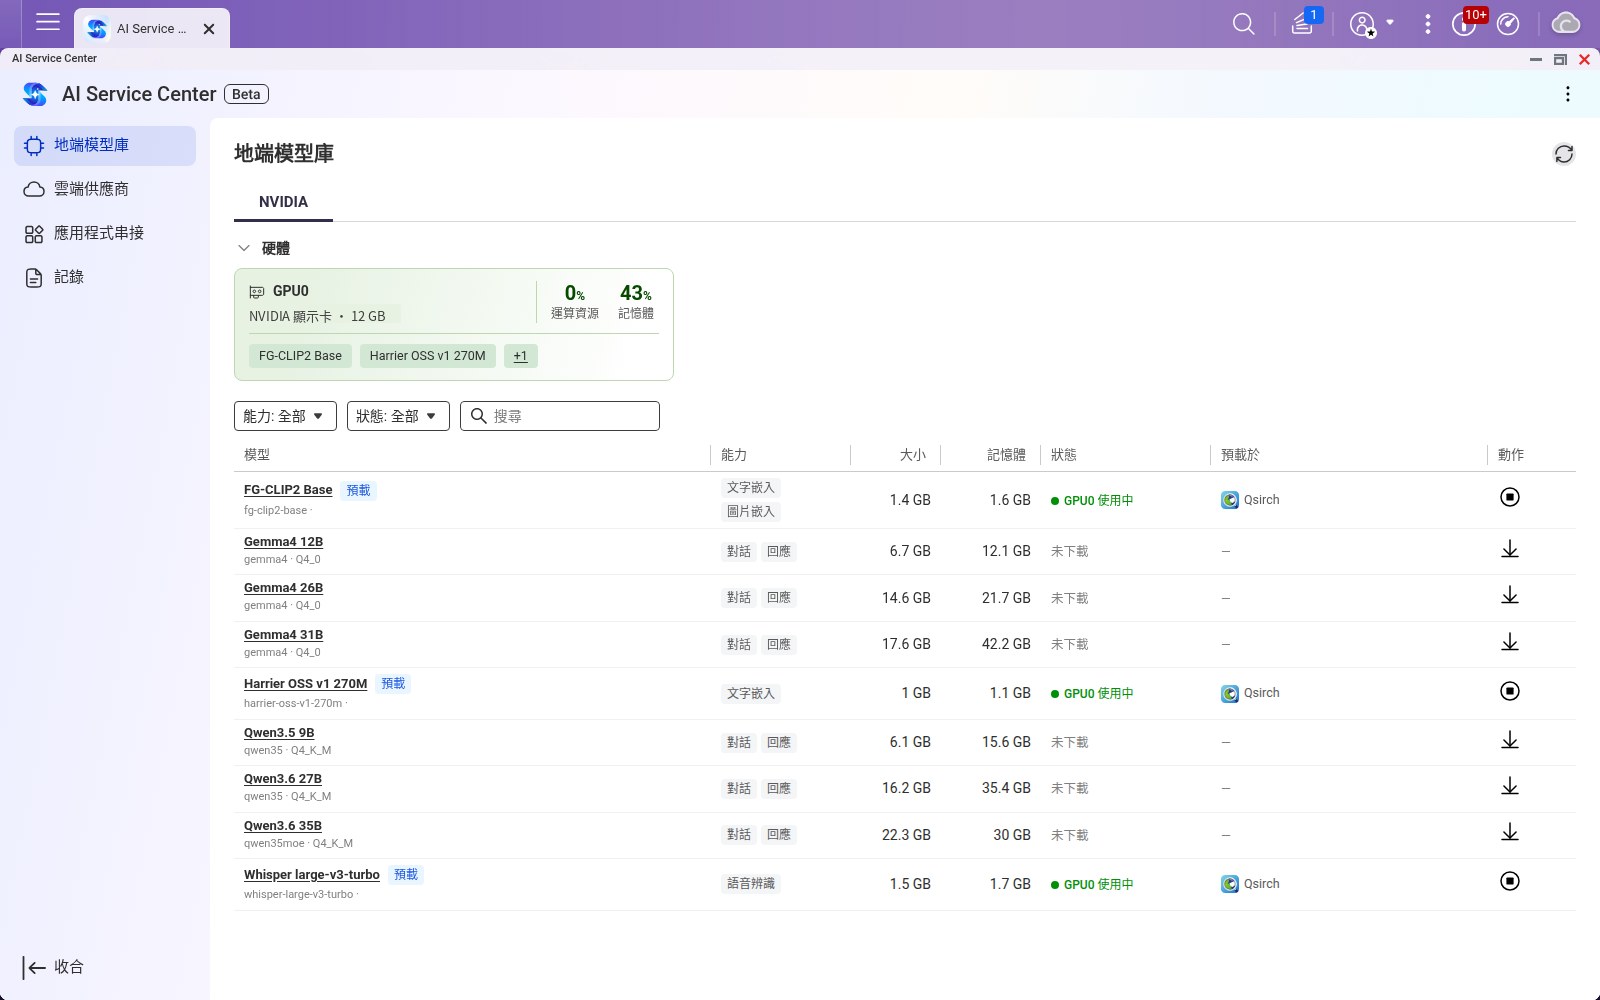1600x1000 pixels.
Task: Open 記錄 in the sidebar
Action: pyautogui.click(x=105, y=277)
